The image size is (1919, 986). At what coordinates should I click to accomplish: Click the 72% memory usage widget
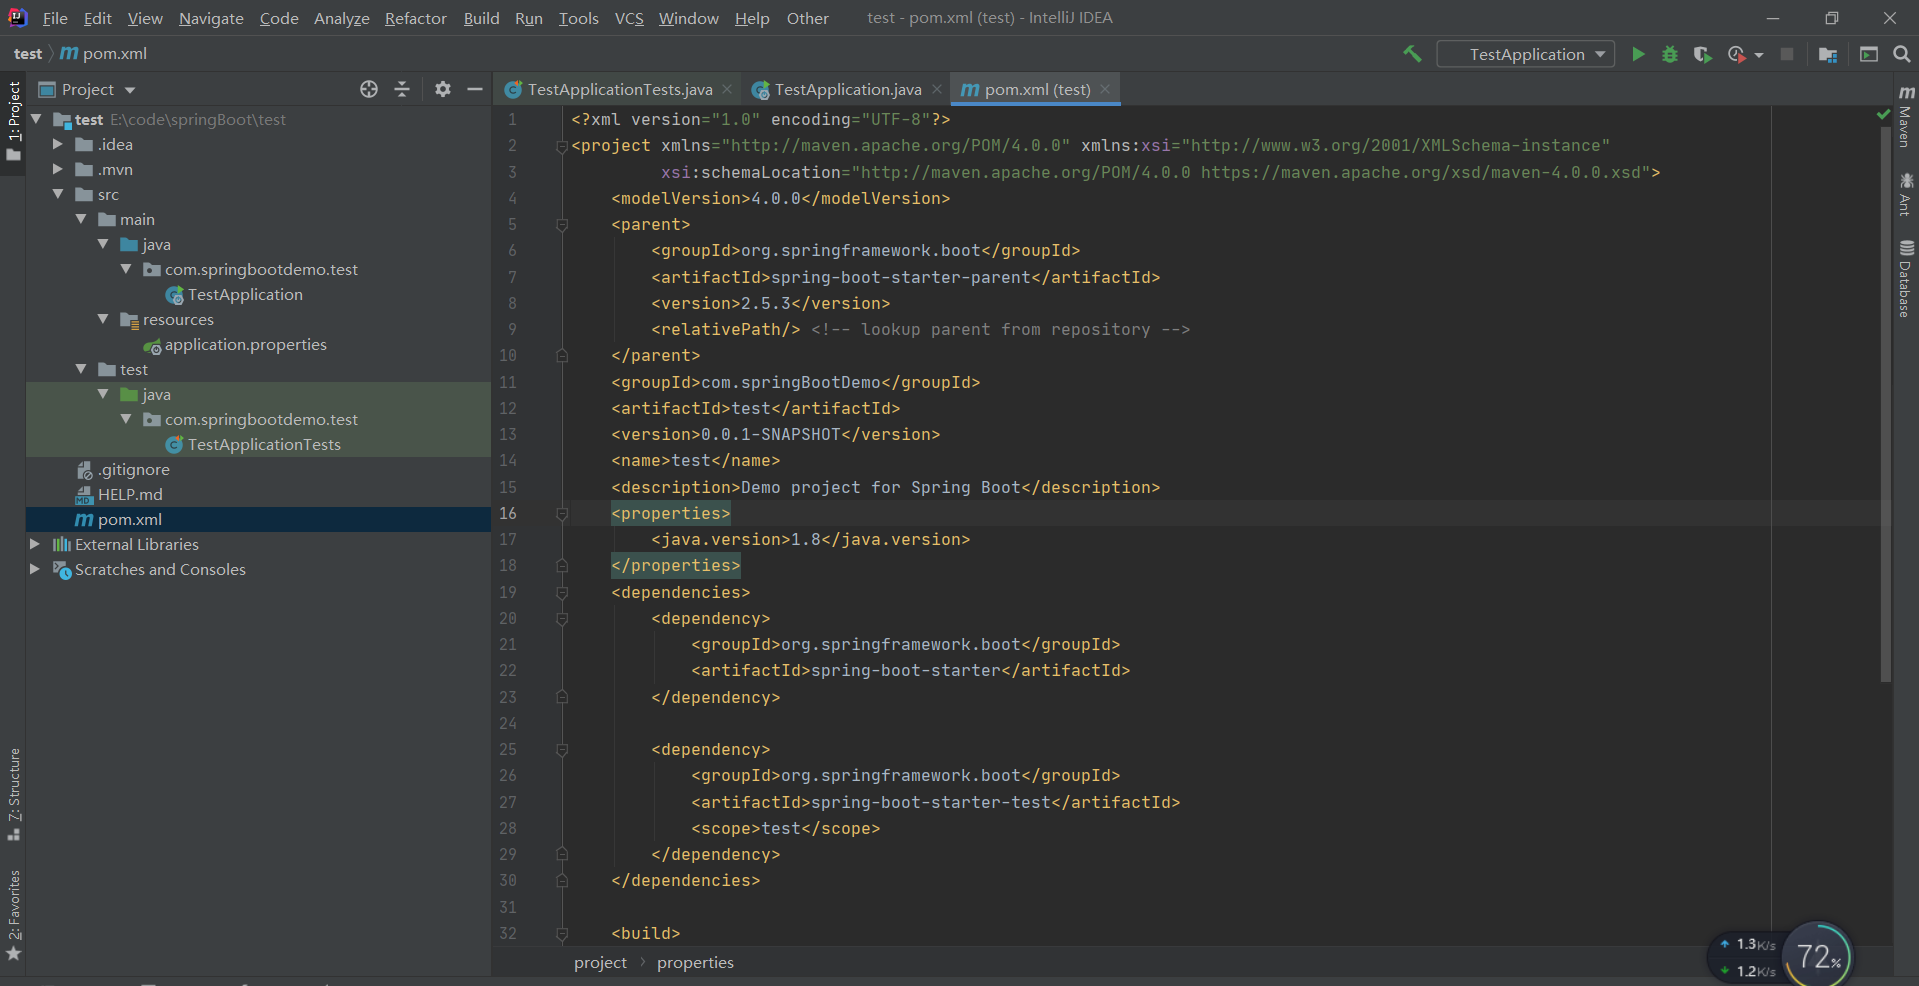pos(1818,955)
